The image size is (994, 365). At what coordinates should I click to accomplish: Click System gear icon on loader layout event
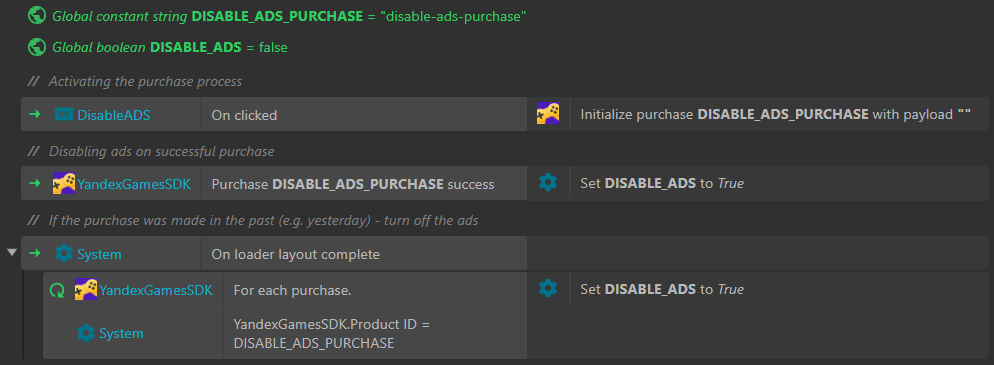(64, 254)
